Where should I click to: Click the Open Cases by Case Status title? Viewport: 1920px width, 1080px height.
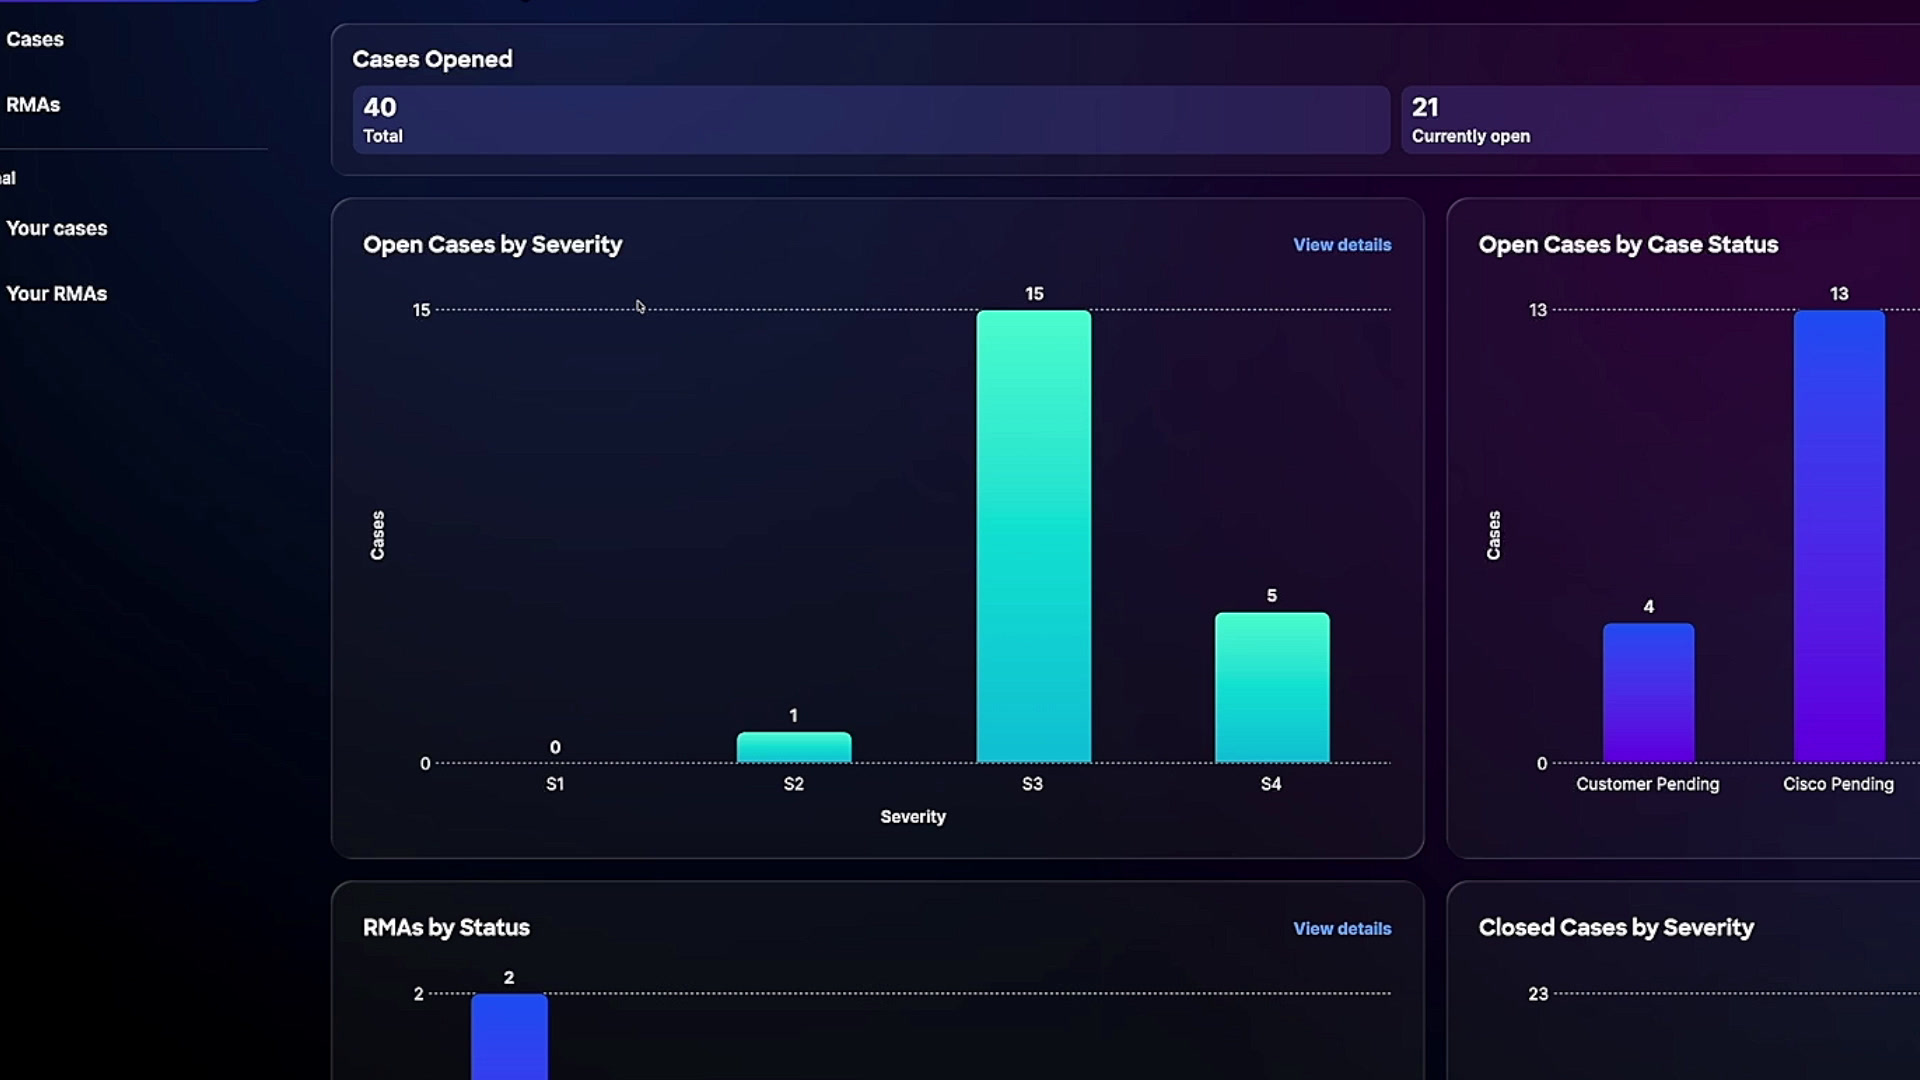(1628, 245)
